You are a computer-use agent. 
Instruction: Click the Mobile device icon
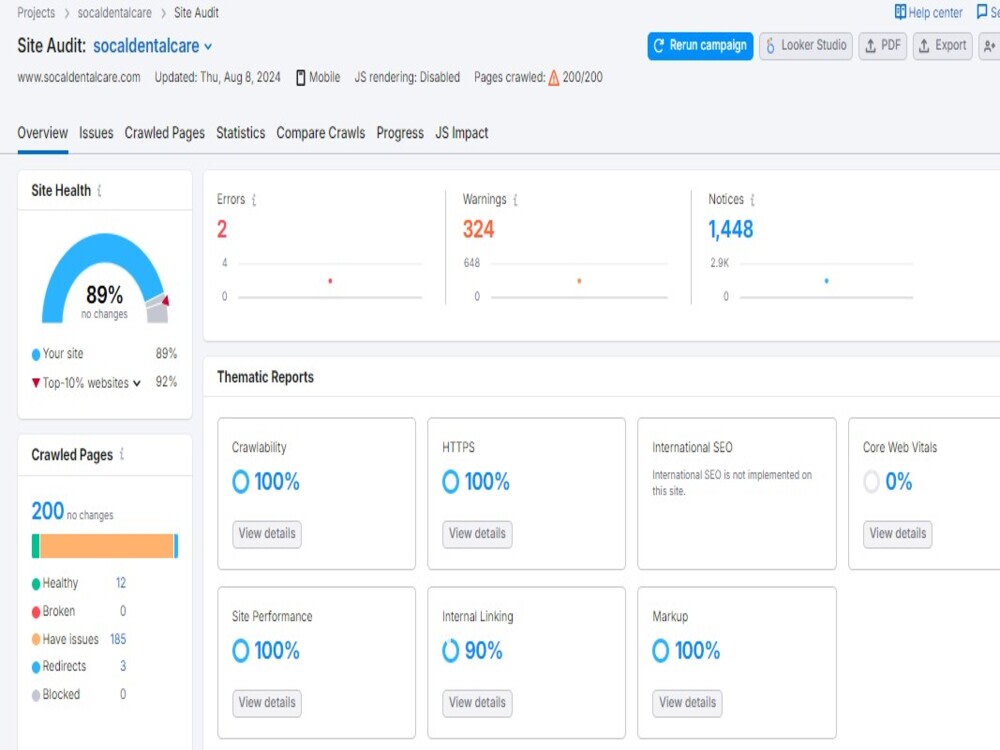(x=300, y=78)
